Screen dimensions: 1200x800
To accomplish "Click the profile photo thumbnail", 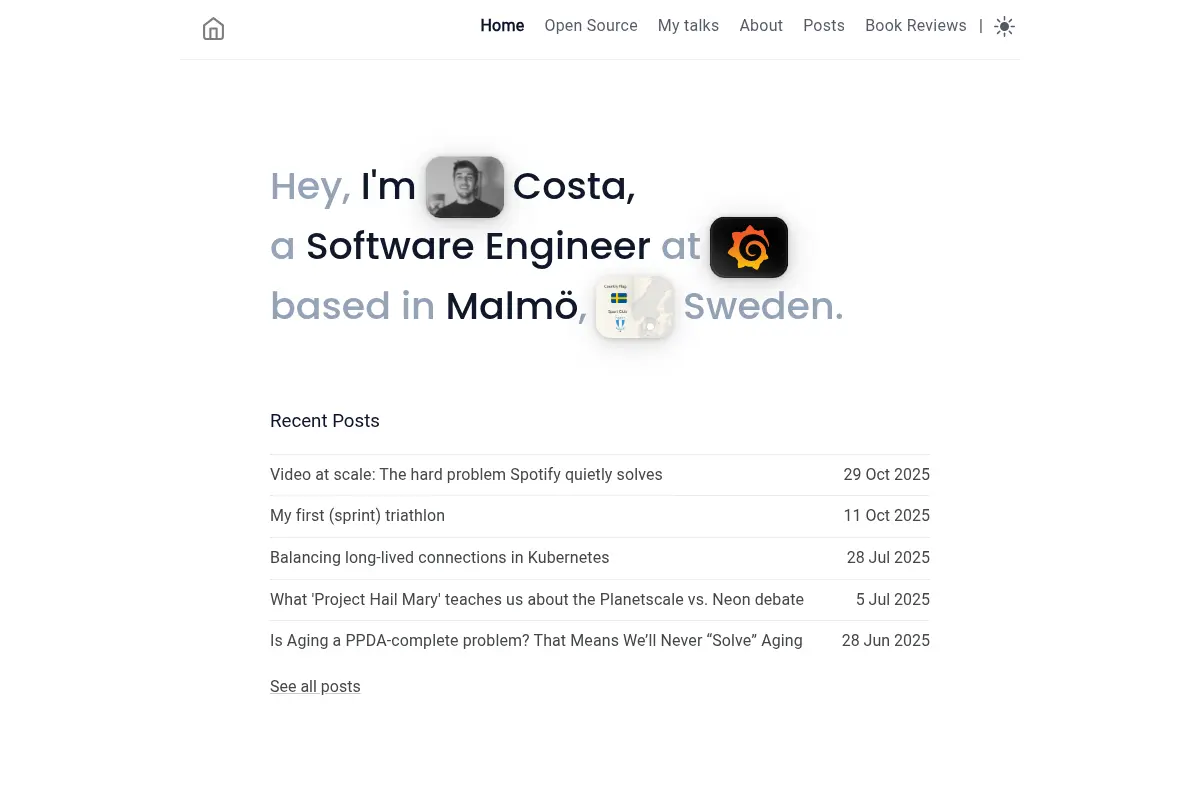I will click(x=465, y=187).
